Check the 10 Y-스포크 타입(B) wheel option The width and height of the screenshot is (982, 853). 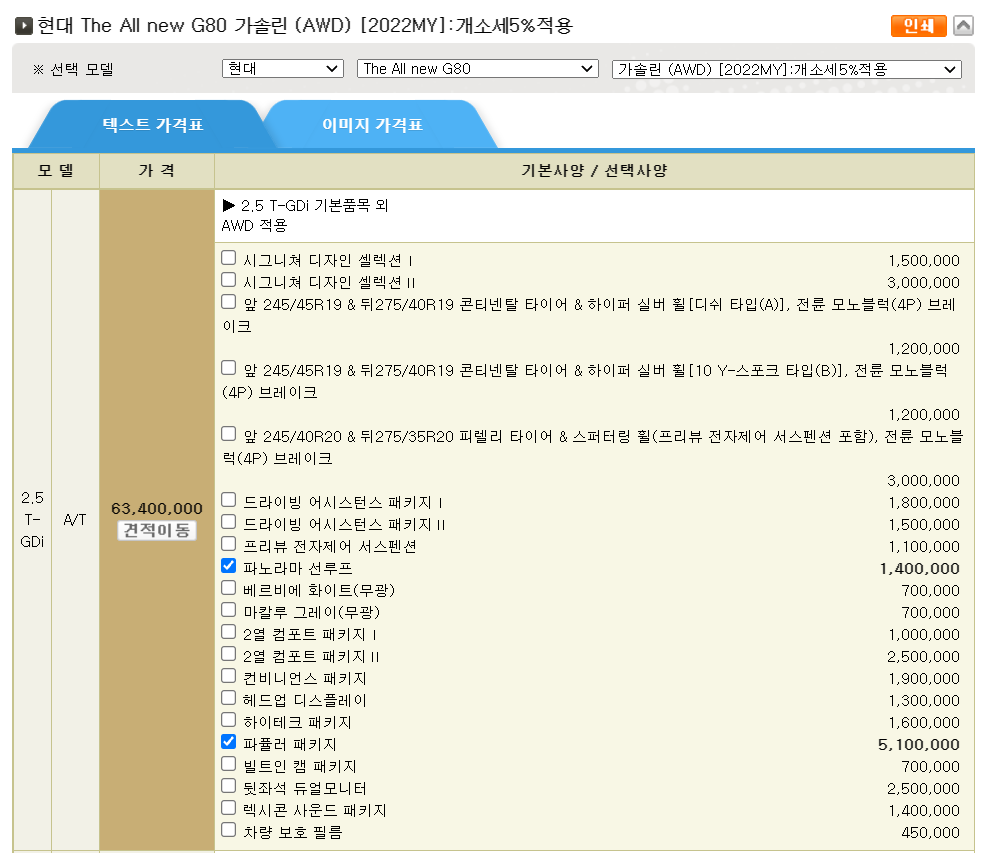click(x=229, y=368)
